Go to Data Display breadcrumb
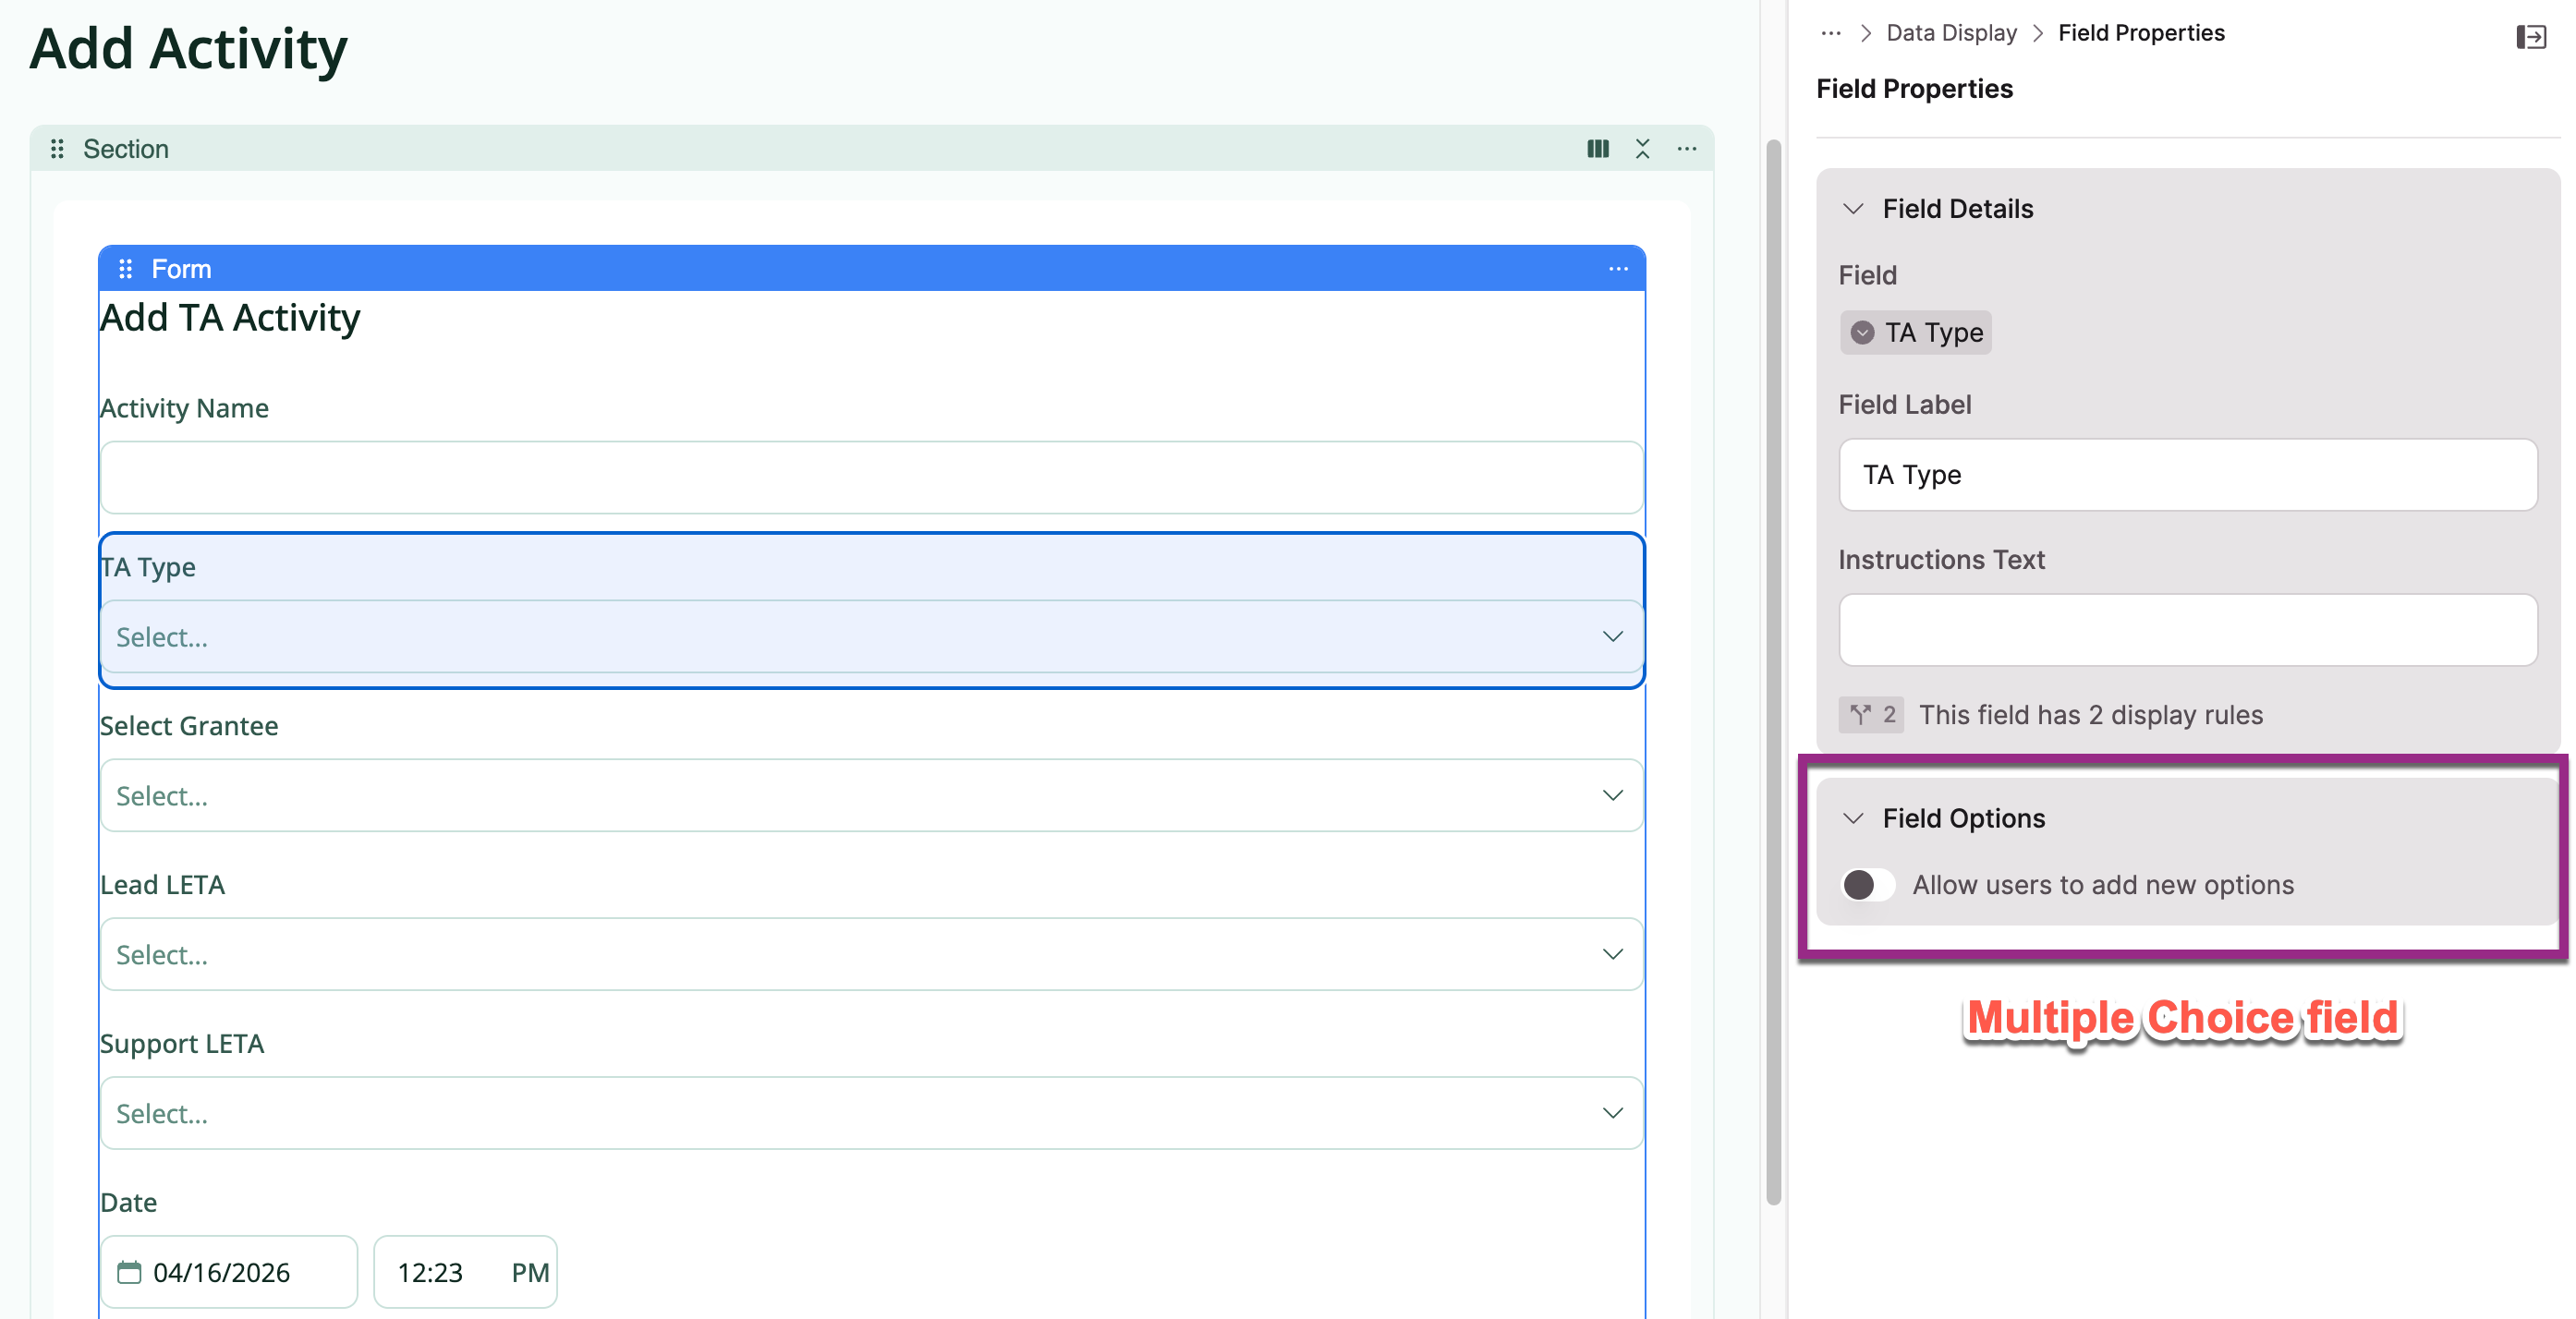The height and width of the screenshot is (1319, 2576). click(1950, 33)
